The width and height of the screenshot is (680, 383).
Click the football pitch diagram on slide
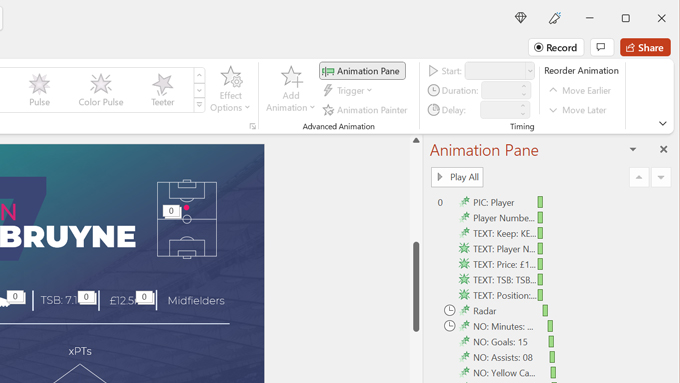(x=187, y=219)
